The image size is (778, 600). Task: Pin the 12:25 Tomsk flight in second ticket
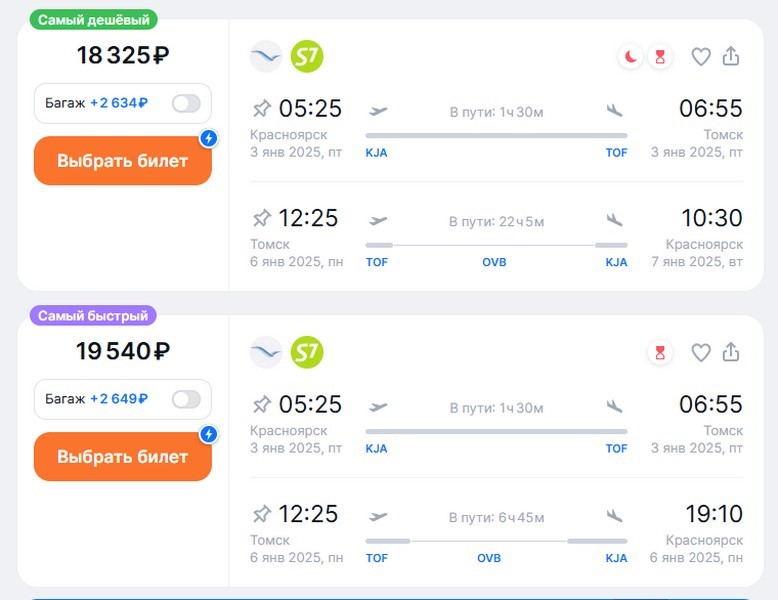[262, 514]
